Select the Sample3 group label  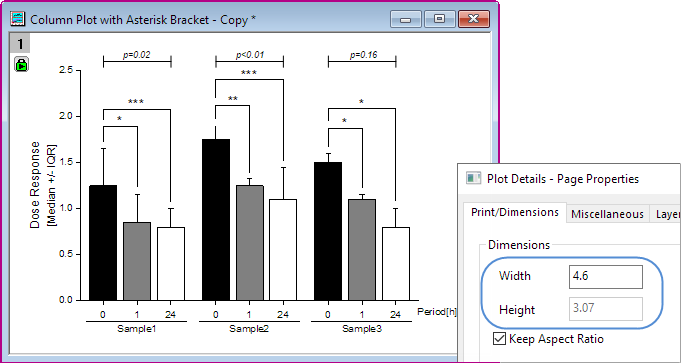pyautogui.click(x=362, y=329)
